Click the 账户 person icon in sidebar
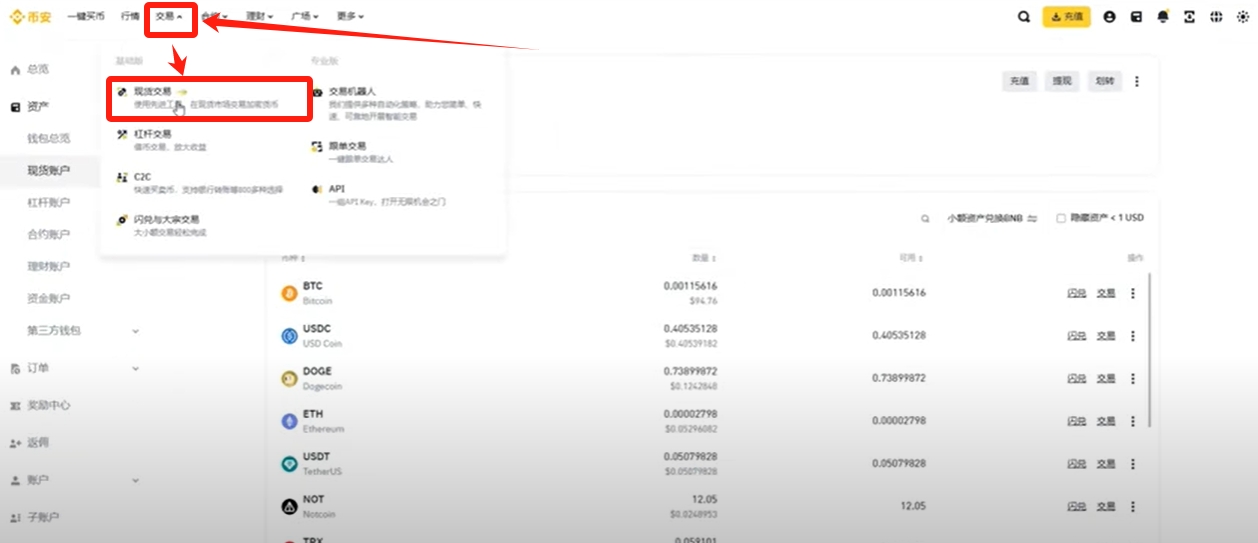 [15, 480]
